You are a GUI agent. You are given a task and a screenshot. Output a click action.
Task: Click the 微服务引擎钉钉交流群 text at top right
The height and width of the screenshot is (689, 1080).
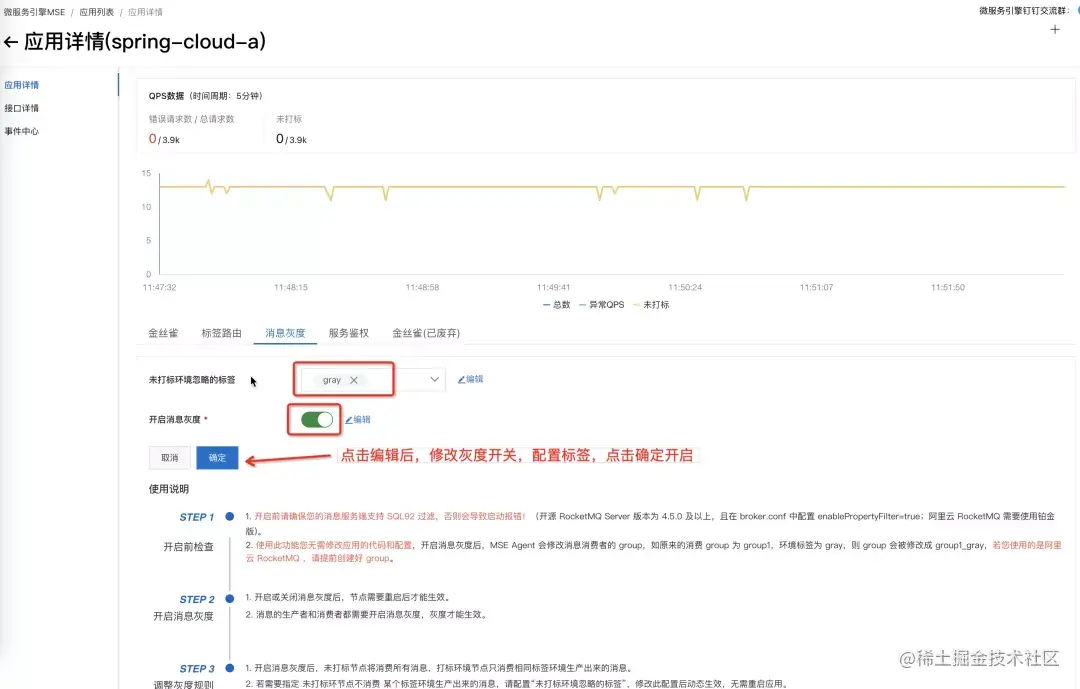tap(1024, 11)
